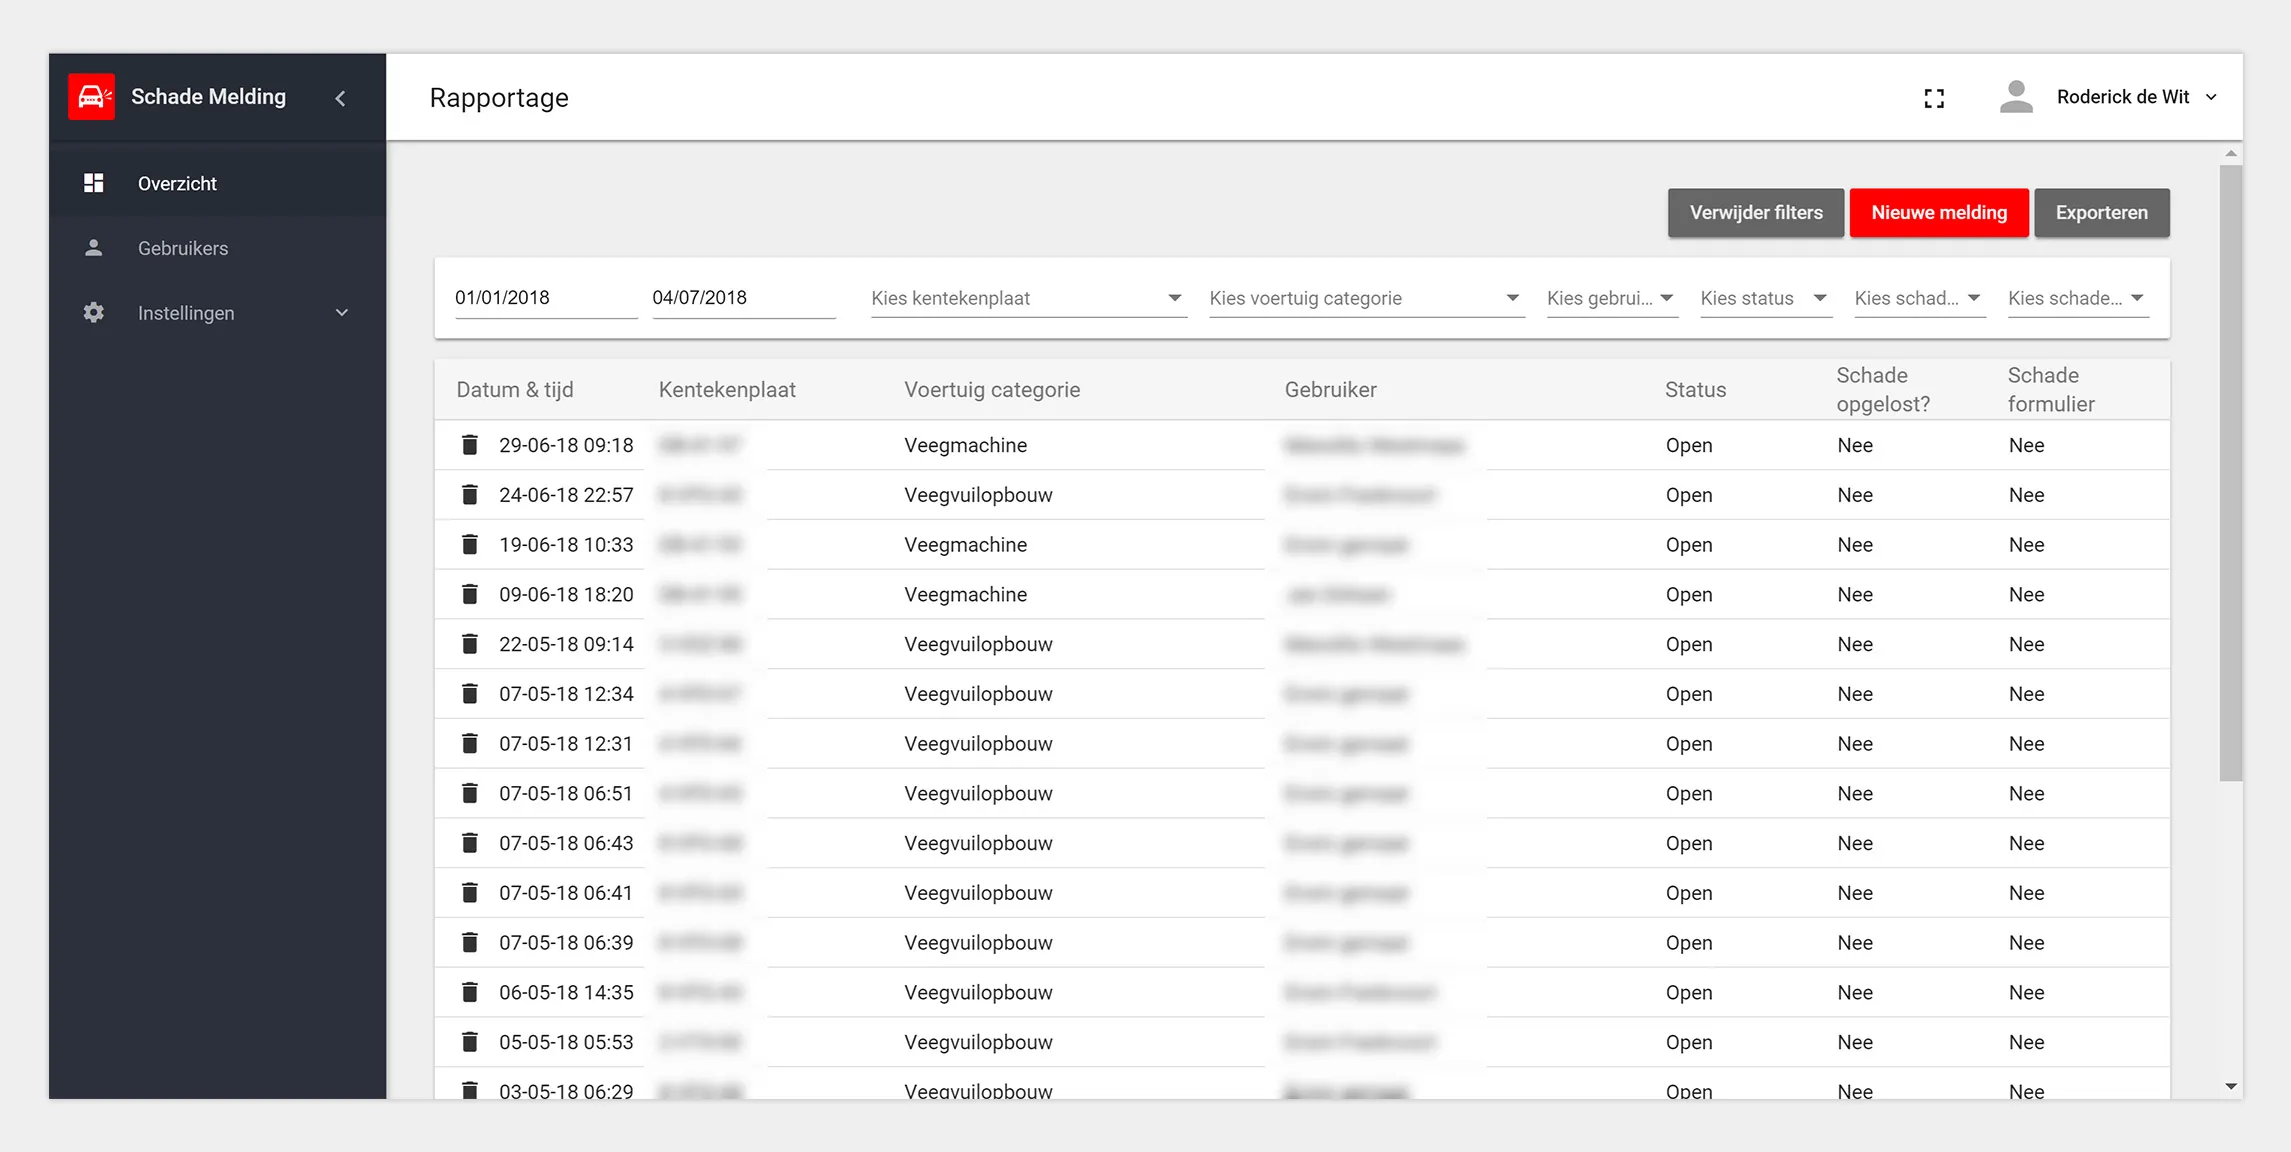Viewport: 2291px width, 1152px height.
Task: Go to Overzicht in the sidebar
Action: pos(177,183)
